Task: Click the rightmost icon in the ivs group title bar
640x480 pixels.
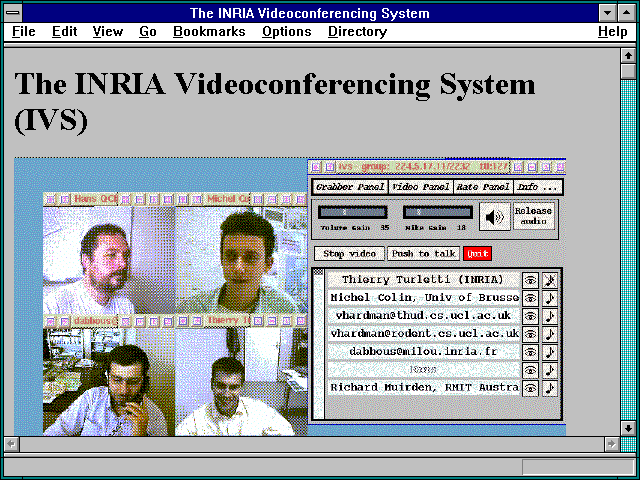Action: [x=561, y=167]
